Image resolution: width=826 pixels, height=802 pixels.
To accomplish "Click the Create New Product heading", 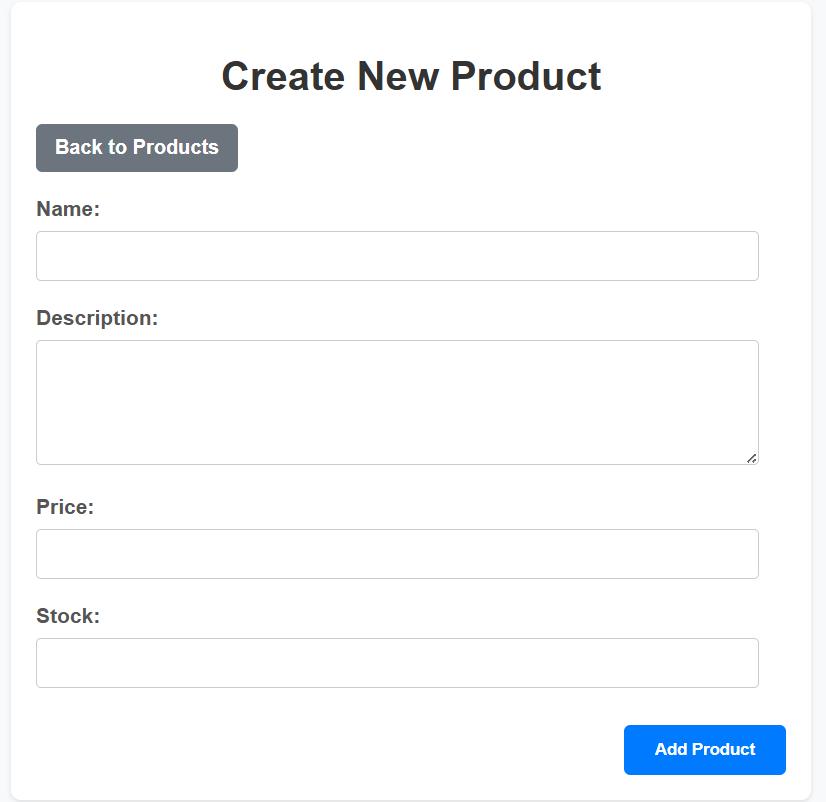I will click(x=411, y=76).
